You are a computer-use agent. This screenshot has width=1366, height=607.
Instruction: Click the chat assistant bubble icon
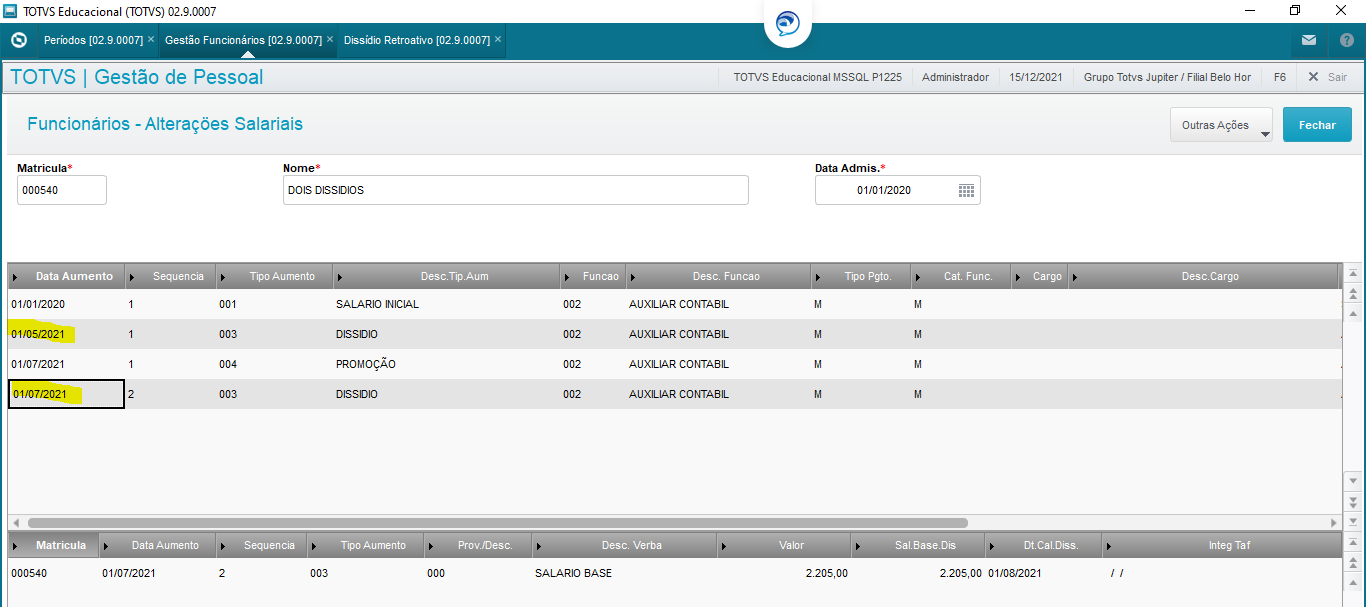coord(788,24)
